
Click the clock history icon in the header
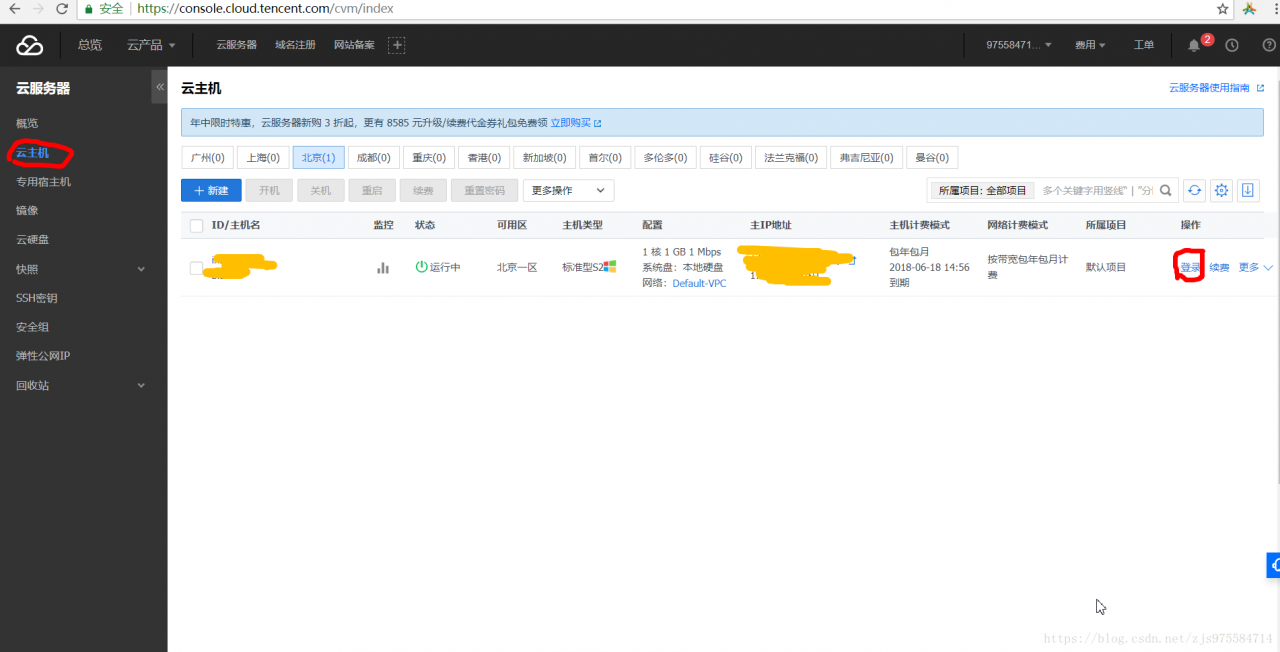coord(1232,45)
